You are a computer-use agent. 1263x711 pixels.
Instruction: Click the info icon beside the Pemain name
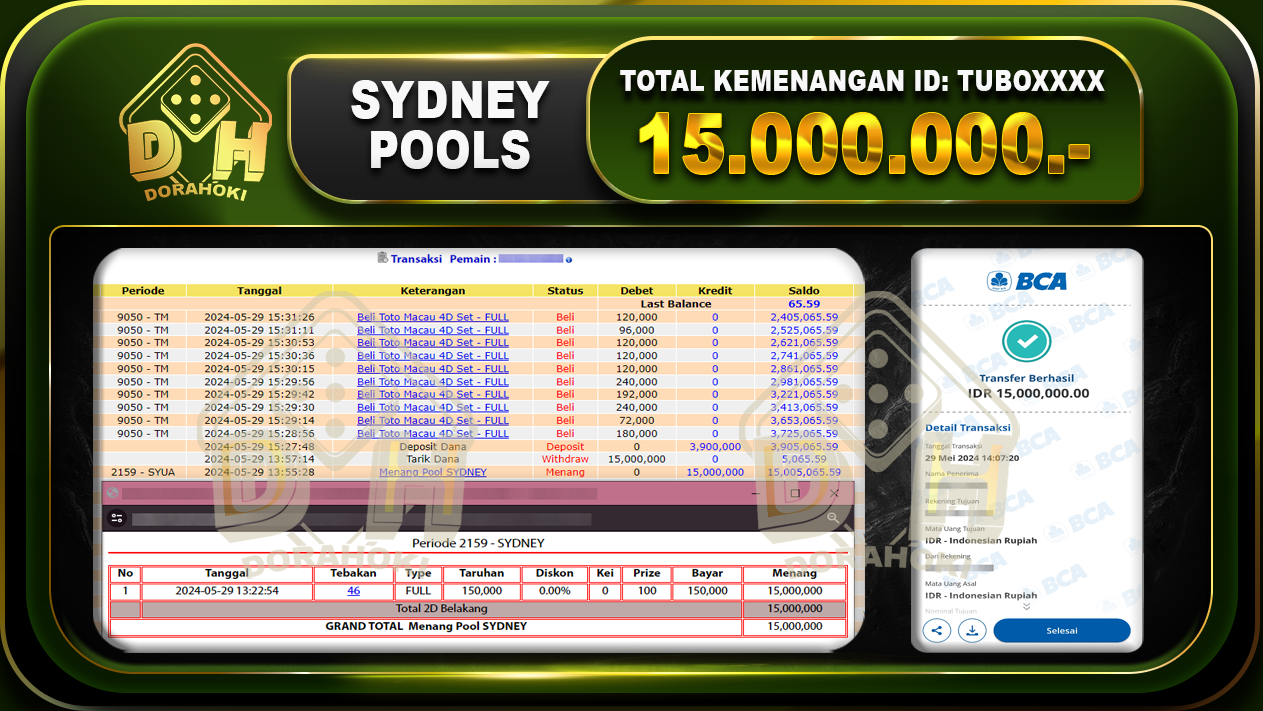(569, 258)
